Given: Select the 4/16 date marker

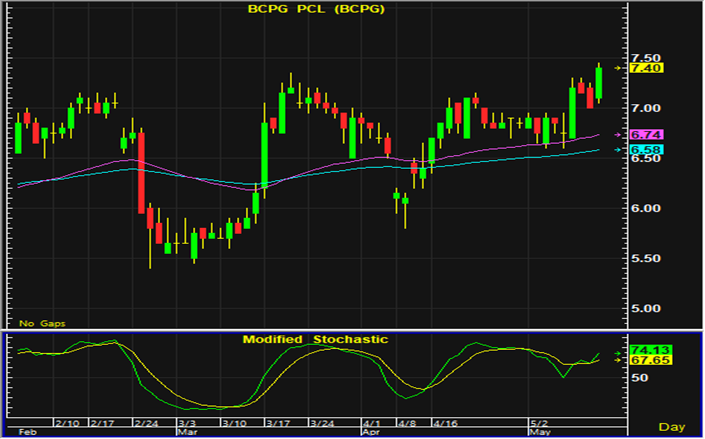Looking at the screenshot, I should [x=445, y=423].
